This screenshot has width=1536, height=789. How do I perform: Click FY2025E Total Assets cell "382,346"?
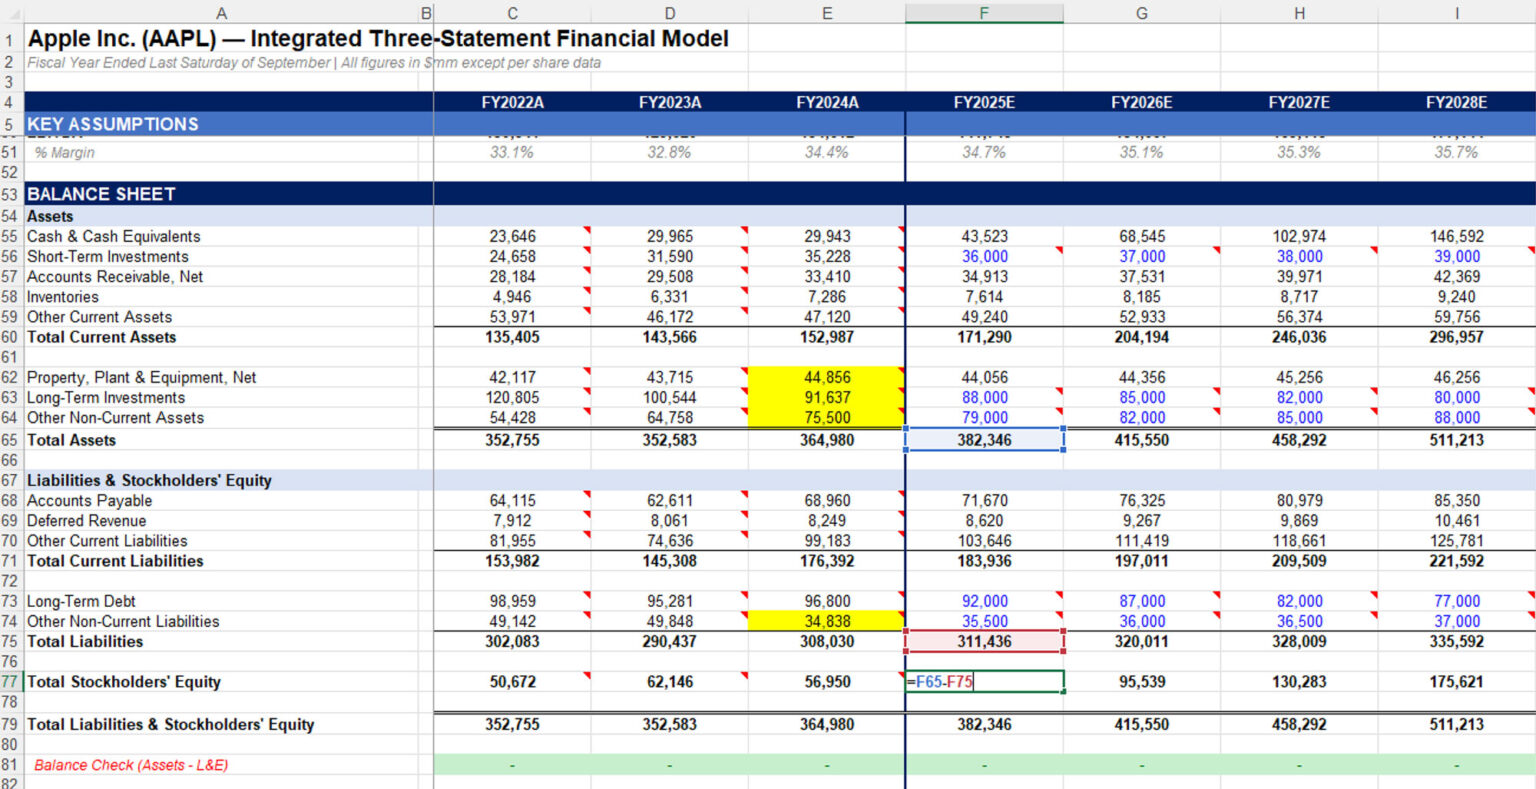pyautogui.click(x=984, y=440)
